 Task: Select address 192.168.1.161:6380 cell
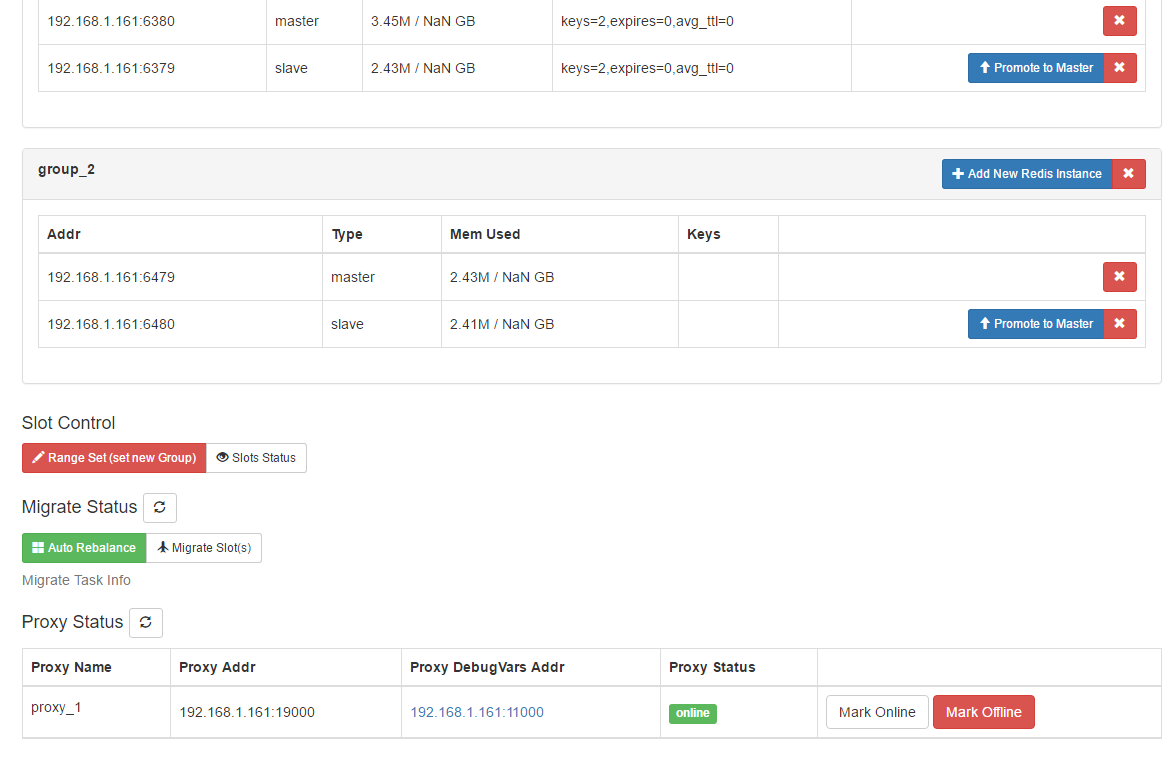(x=152, y=22)
